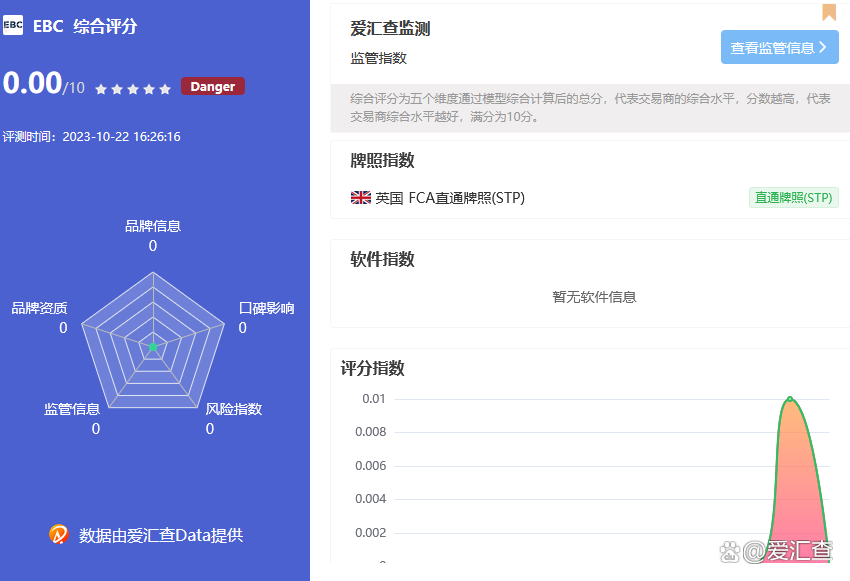Click the peak point of score chart
Screen dimensions: 850x581
pos(790,398)
